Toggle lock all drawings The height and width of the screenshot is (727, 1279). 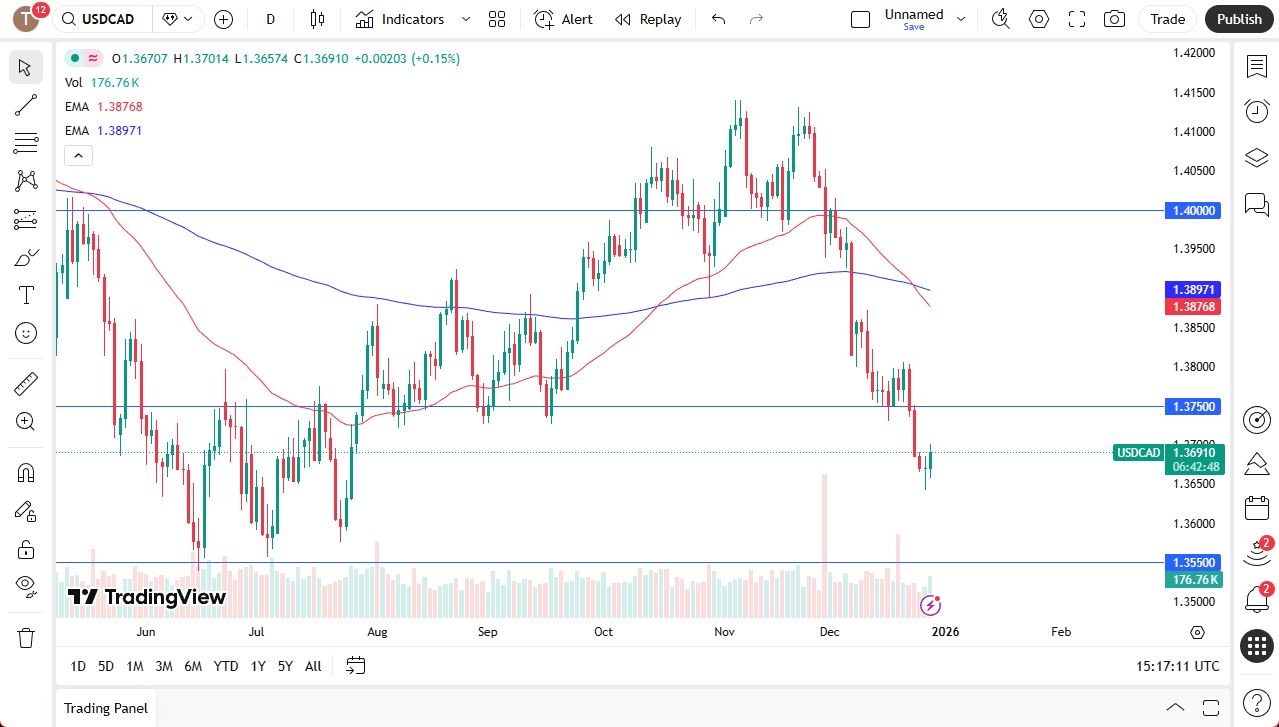click(x=26, y=549)
